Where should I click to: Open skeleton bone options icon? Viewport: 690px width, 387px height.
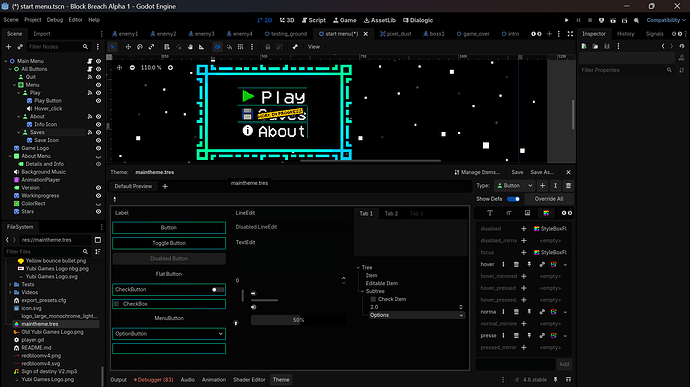click(x=295, y=47)
